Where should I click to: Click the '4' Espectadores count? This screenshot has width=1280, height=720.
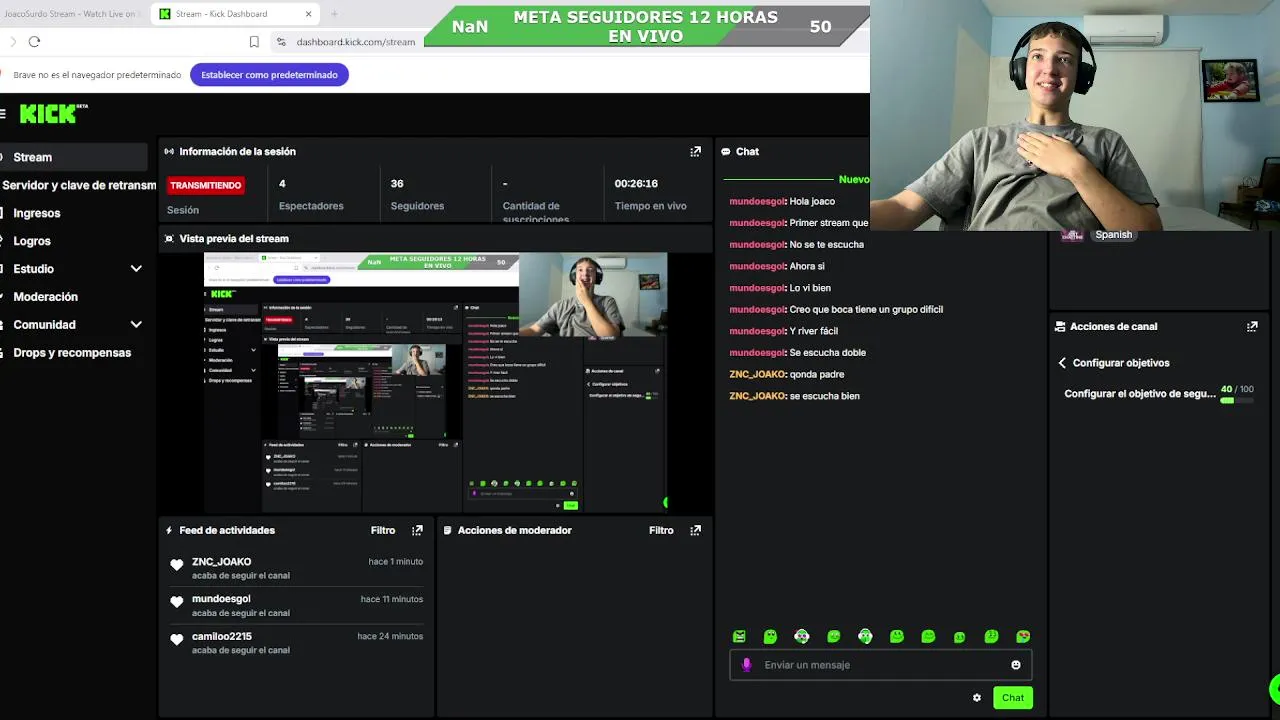282,184
